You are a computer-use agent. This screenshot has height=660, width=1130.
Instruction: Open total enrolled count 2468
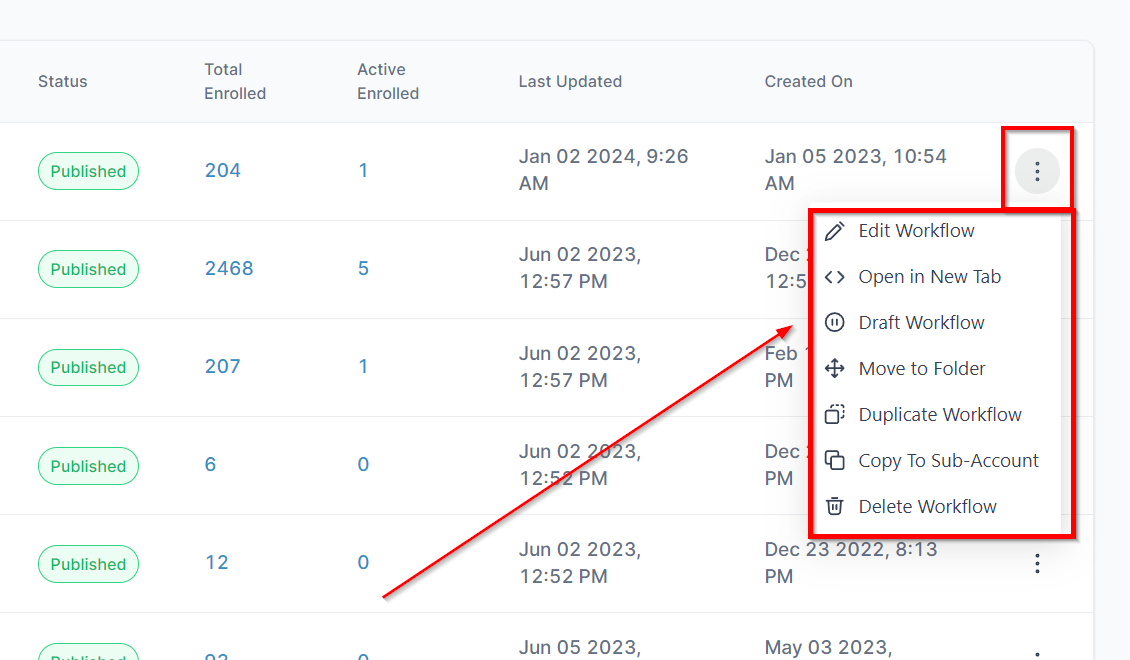click(229, 269)
